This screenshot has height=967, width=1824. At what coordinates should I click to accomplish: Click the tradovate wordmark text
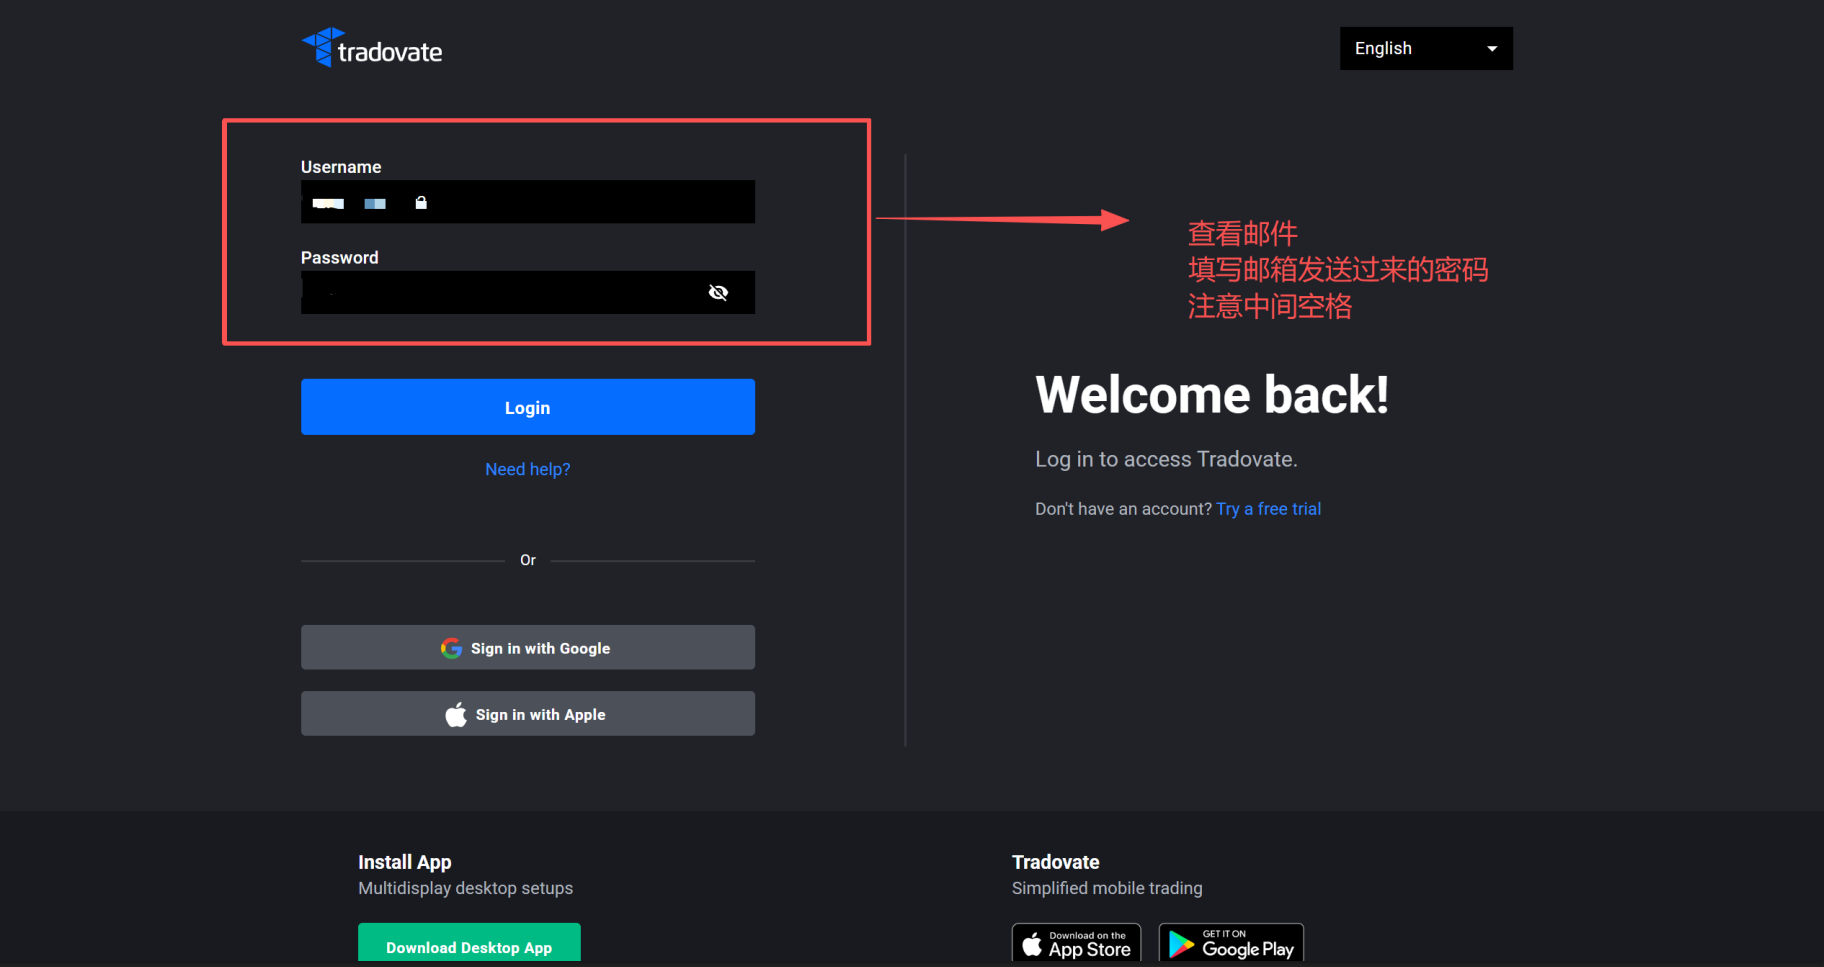(x=390, y=52)
